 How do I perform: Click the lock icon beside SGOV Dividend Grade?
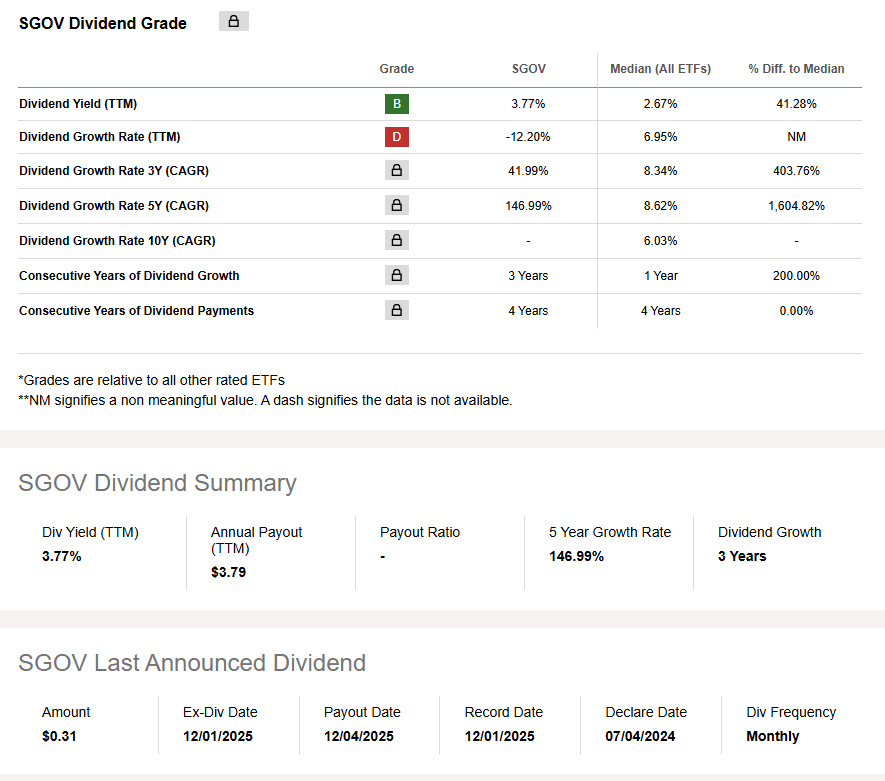coord(234,21)
